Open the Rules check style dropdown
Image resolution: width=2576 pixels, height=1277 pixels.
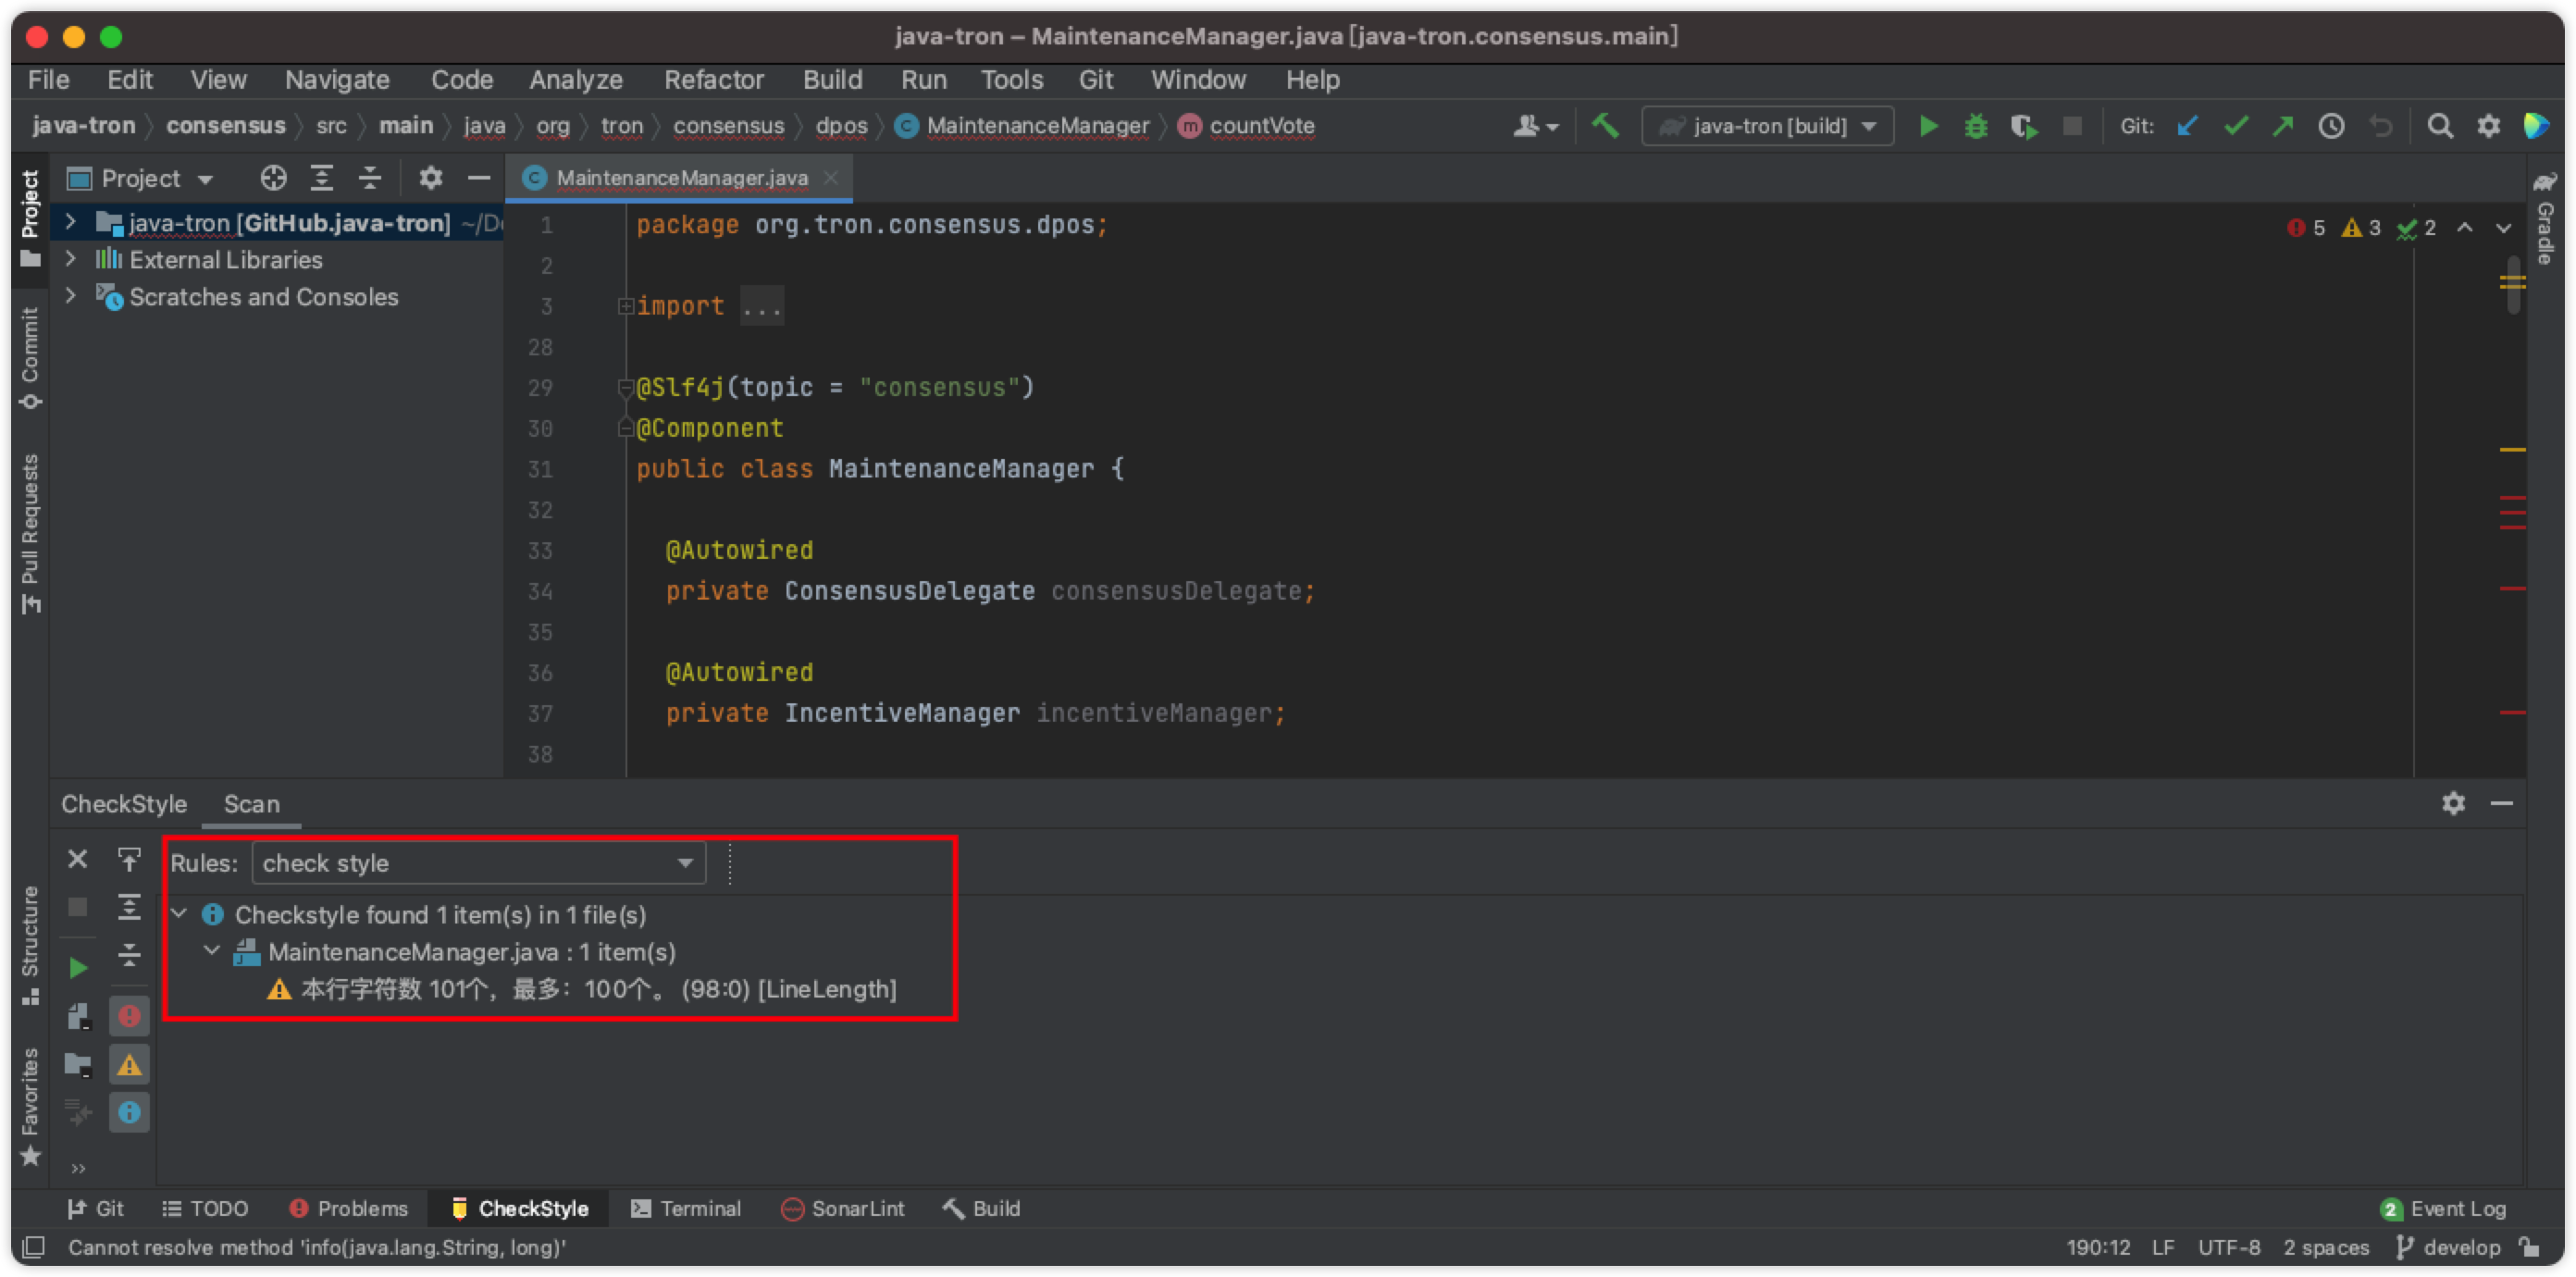pos(478,863)
